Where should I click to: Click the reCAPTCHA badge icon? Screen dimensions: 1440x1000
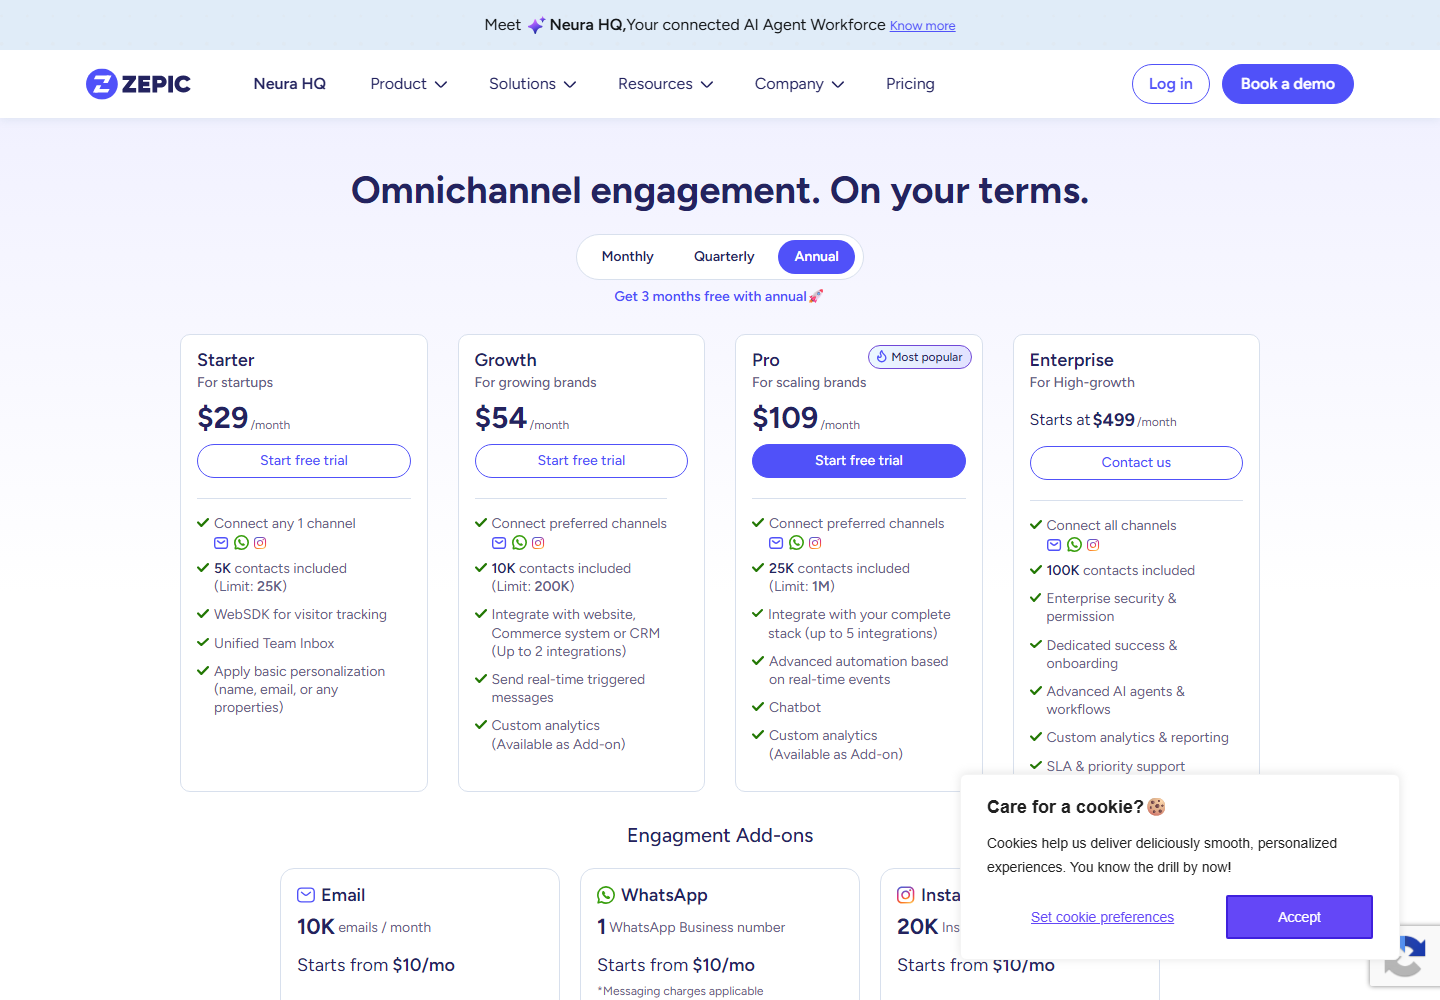(x=1407, y=956)
